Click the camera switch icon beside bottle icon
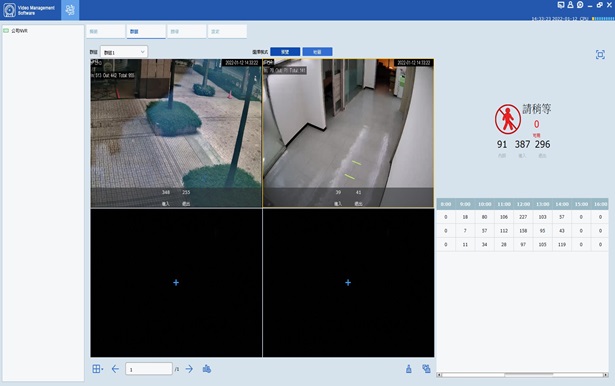Image resolution: width=615 pixels, height=386 pixels. pos(426,369)
